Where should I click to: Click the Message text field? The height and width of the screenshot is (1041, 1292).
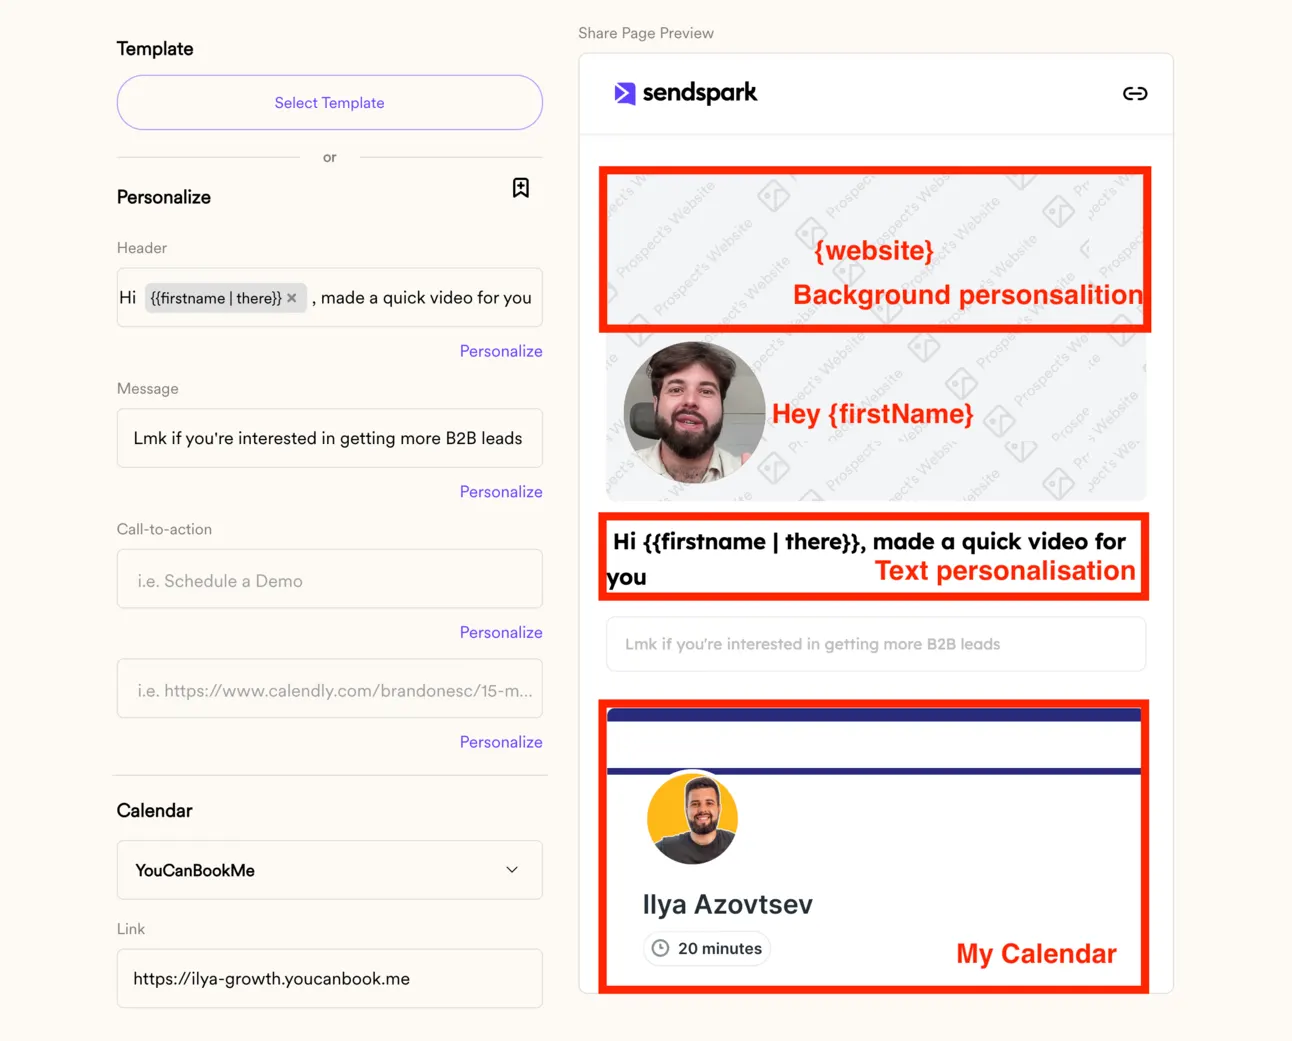pyautogui.click(x=329, y=438)
